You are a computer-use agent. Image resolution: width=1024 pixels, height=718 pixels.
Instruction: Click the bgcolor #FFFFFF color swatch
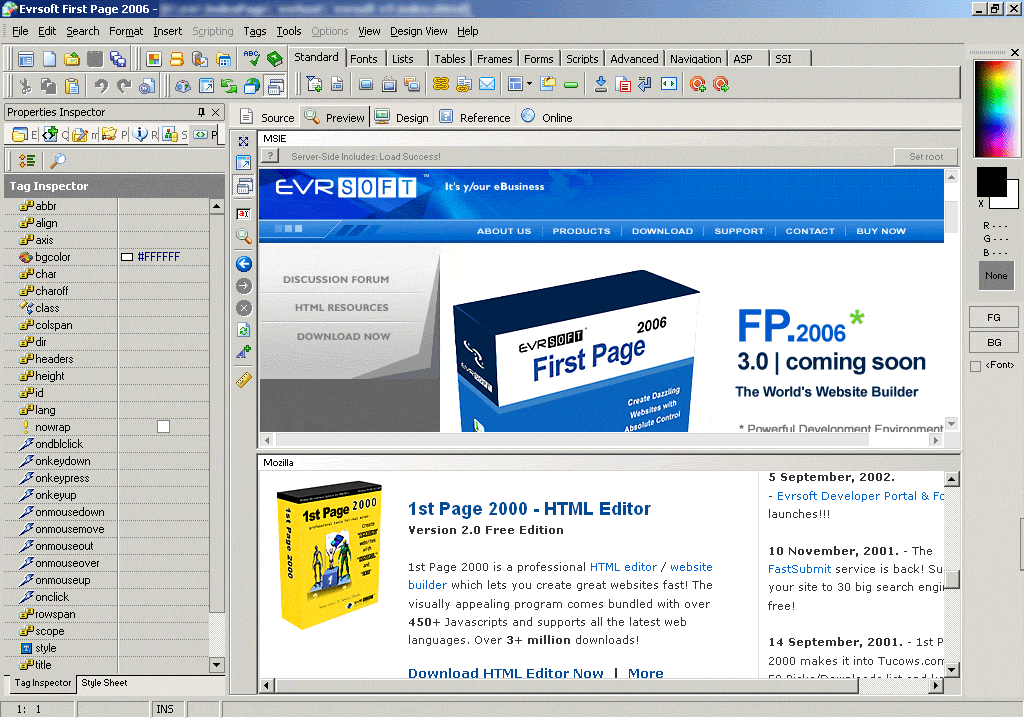click(127, 257)
